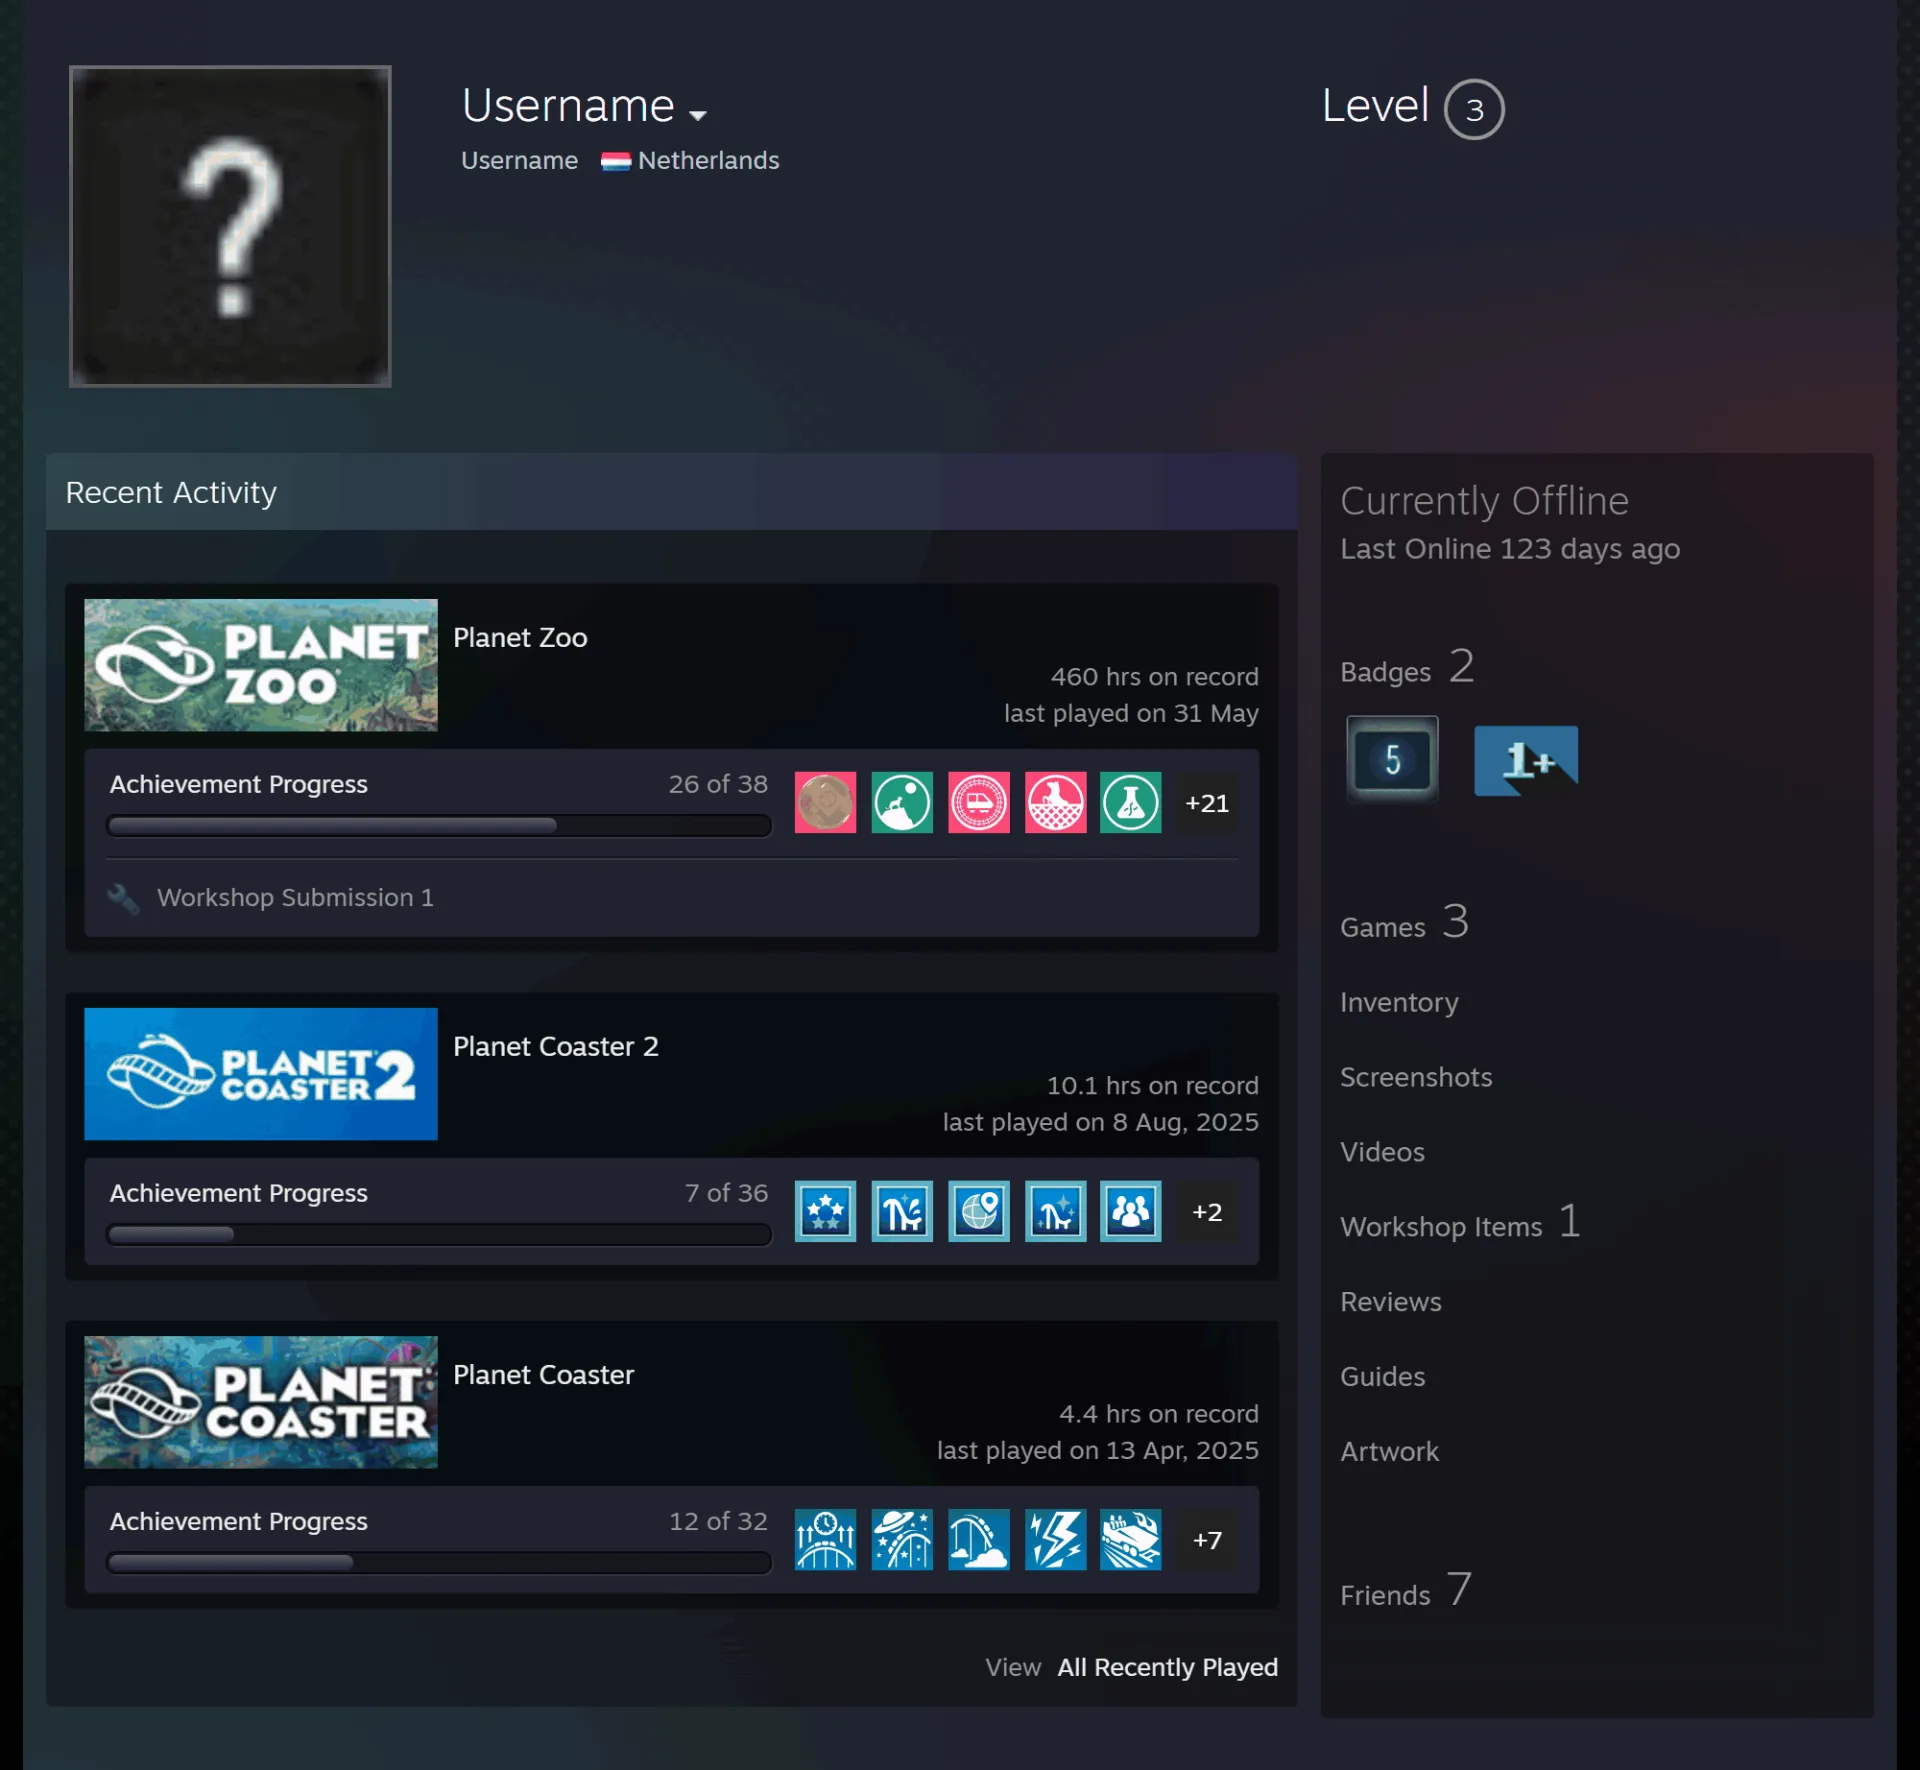
Task: Open Planet Zoo green bird achievement icon
Action: (x=902, y=802)
